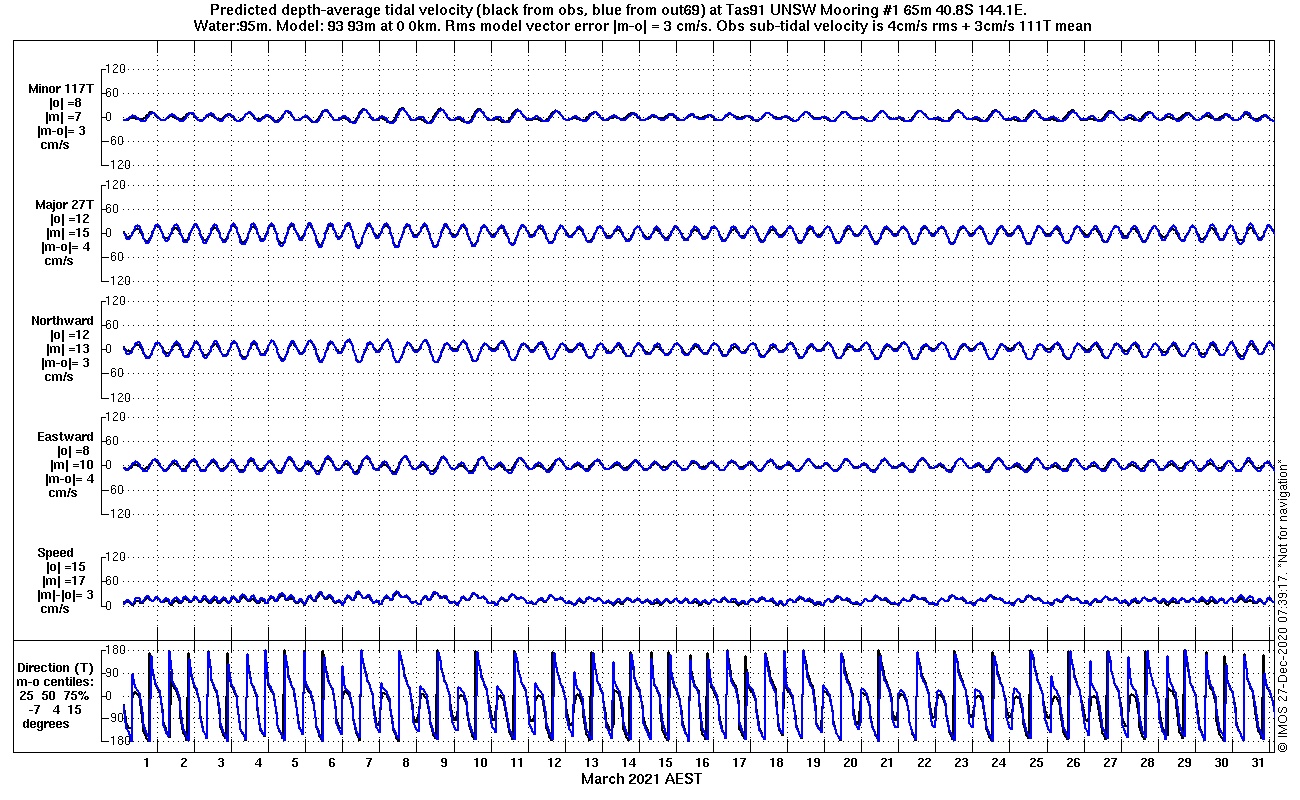This screenshot has height=800, width=1300.
Task: Select the 'Eastward' panel label
Action: click(65, 437)
